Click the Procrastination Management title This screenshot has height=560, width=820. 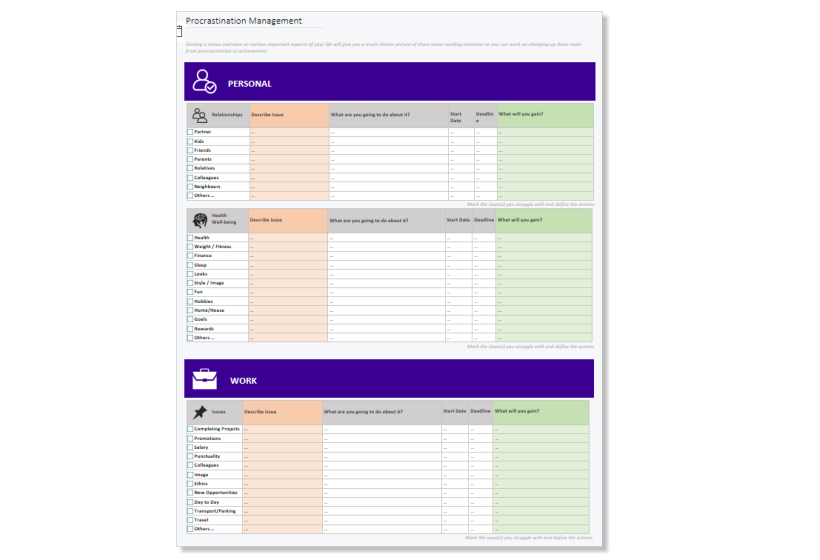point(244,21)
